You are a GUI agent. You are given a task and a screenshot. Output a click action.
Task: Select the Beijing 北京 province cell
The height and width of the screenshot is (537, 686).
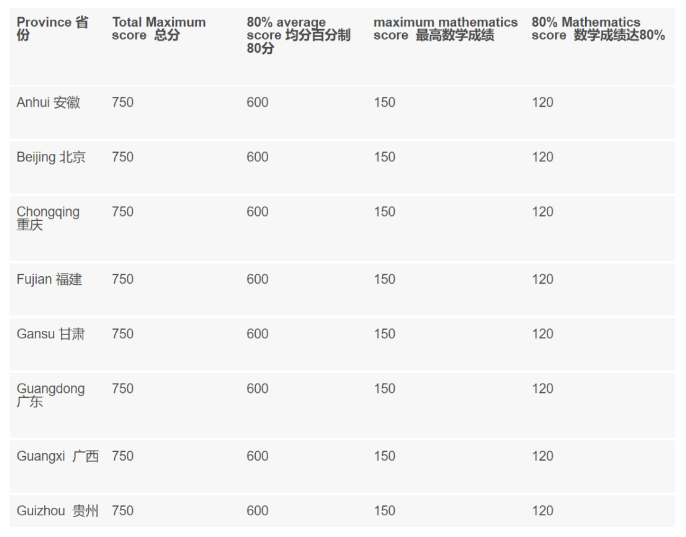[x=51, y=157]
